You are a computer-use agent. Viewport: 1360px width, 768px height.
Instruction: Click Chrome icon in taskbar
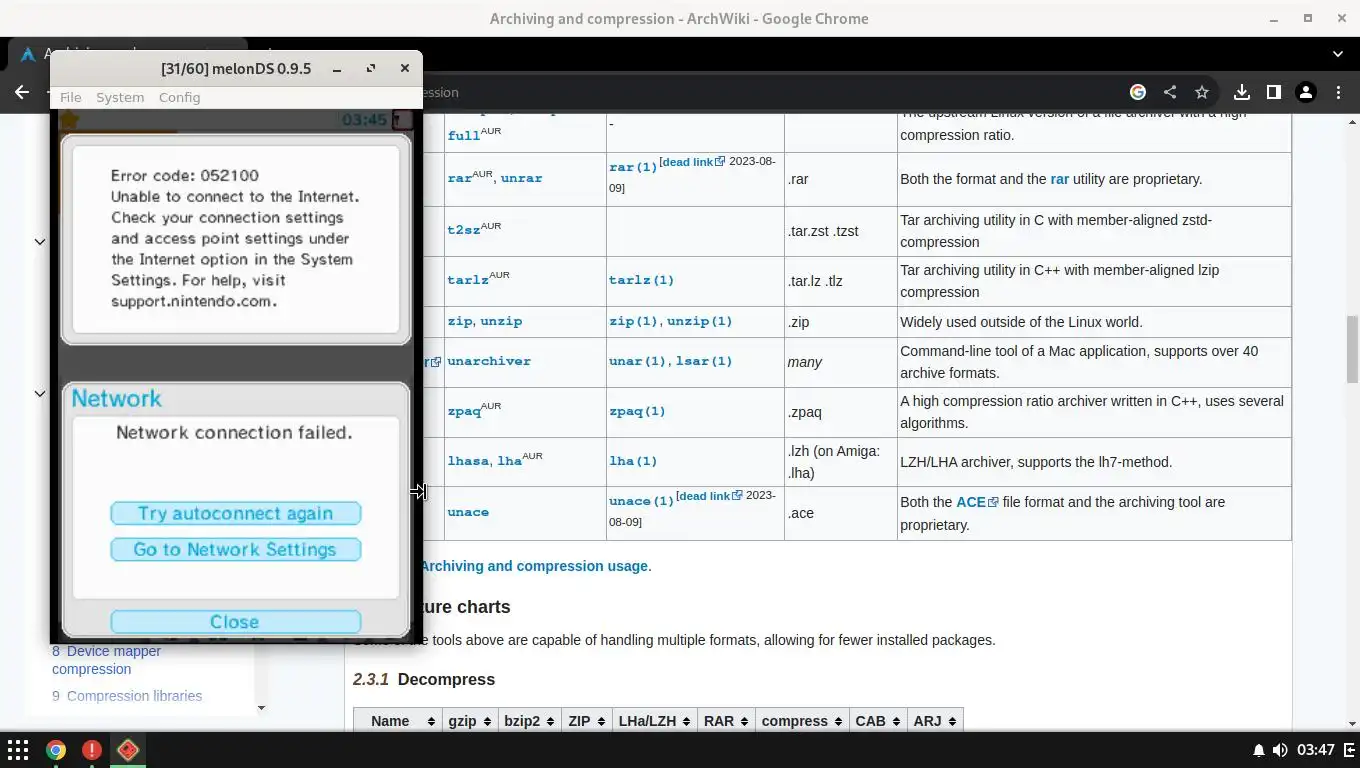pos(56,750)
